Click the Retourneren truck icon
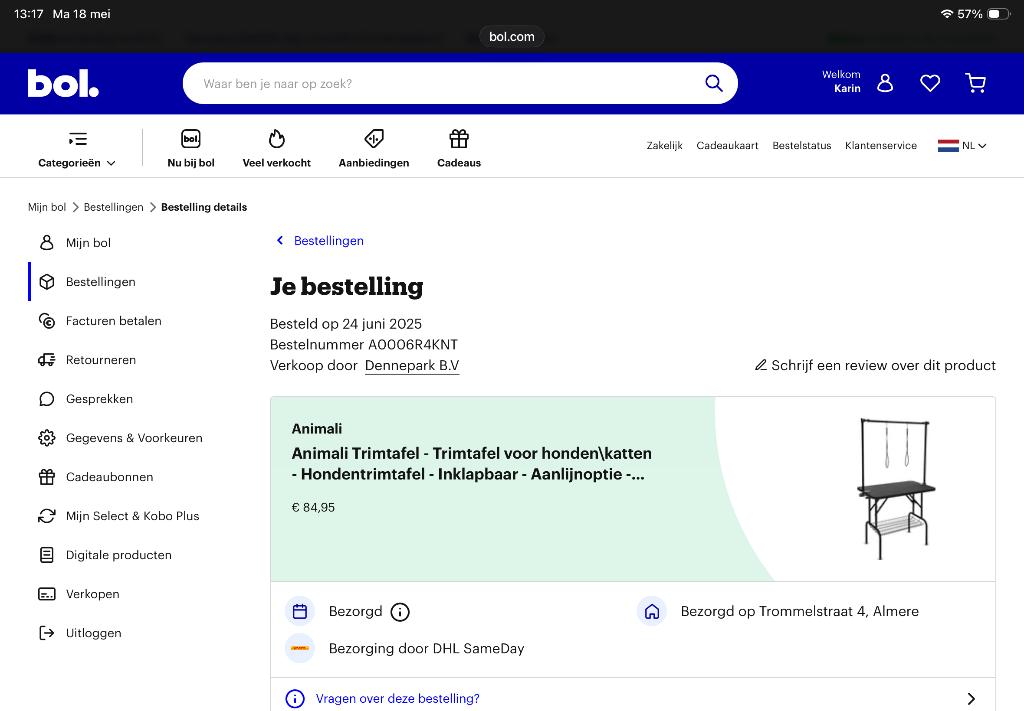The image size is (1024, 711). (46, 360)
